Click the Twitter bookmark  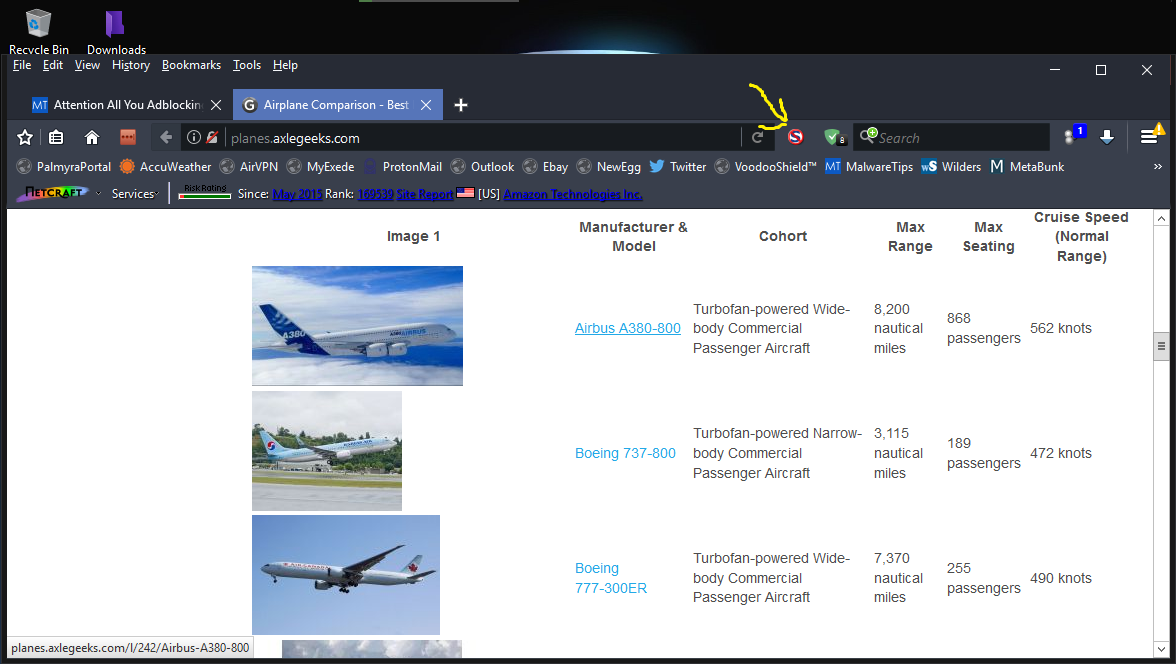pos(678,167)
